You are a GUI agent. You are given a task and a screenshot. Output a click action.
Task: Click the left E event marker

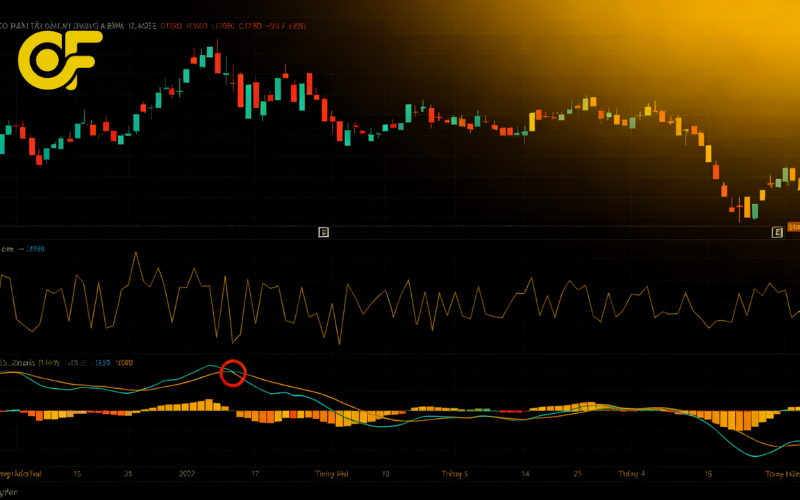coord(323,232)
